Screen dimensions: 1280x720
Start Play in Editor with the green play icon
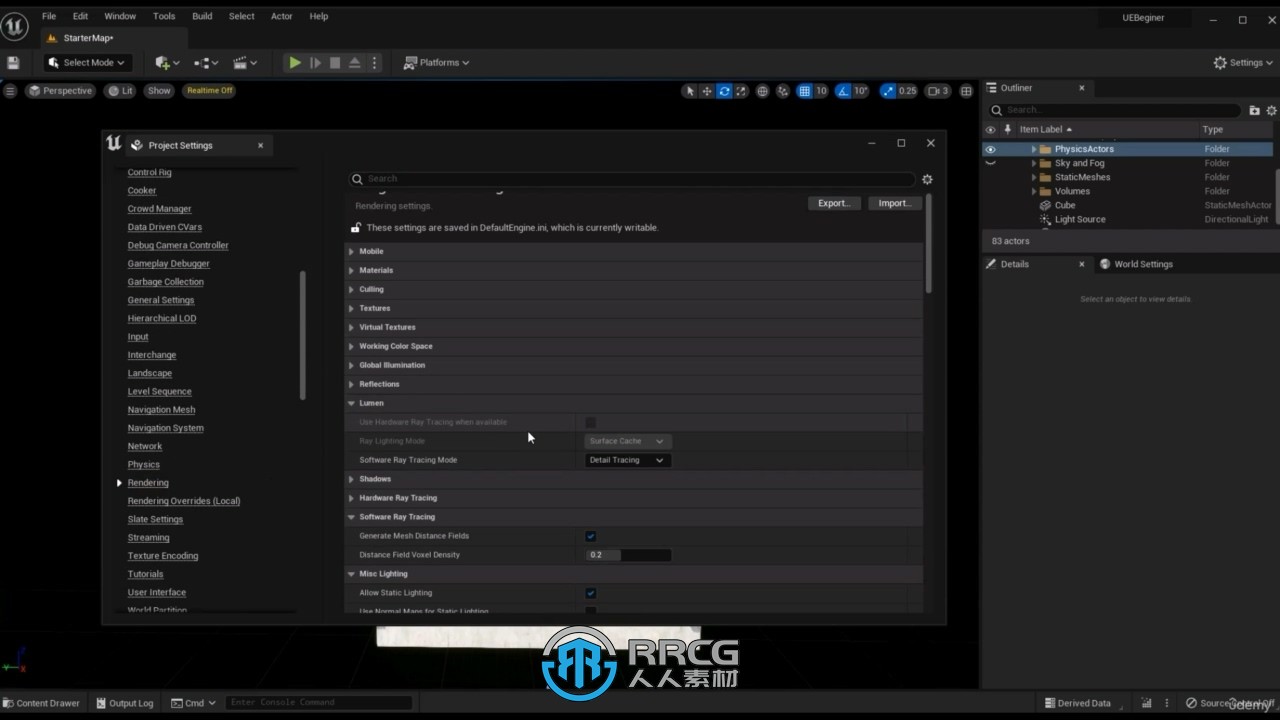[x=295, y=62]
